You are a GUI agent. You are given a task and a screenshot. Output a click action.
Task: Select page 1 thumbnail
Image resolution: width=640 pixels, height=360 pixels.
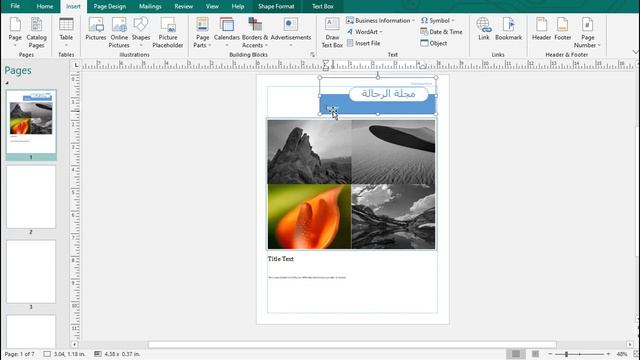point(31,122)
